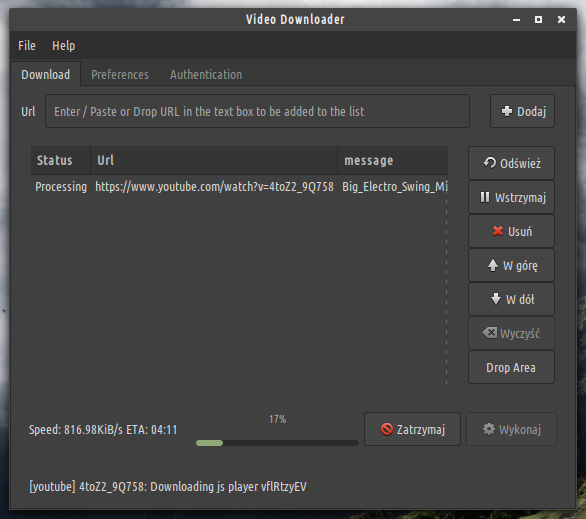Click the up arrow icon on W górę

(493, 265)
